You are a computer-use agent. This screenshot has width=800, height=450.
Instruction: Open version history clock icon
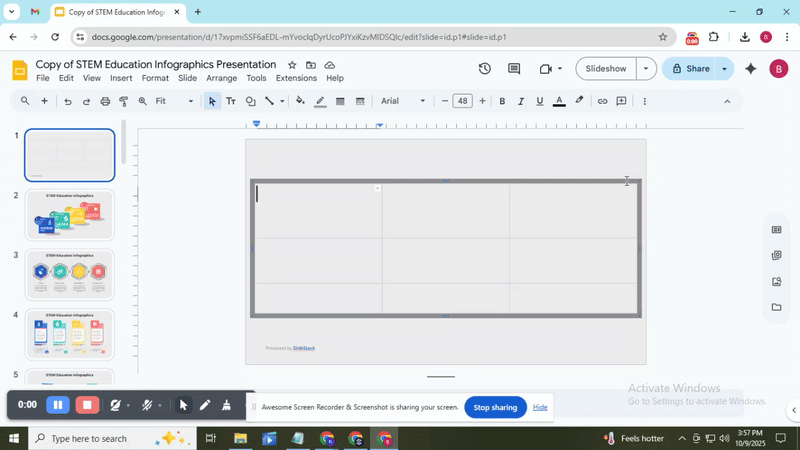point(485,69)
